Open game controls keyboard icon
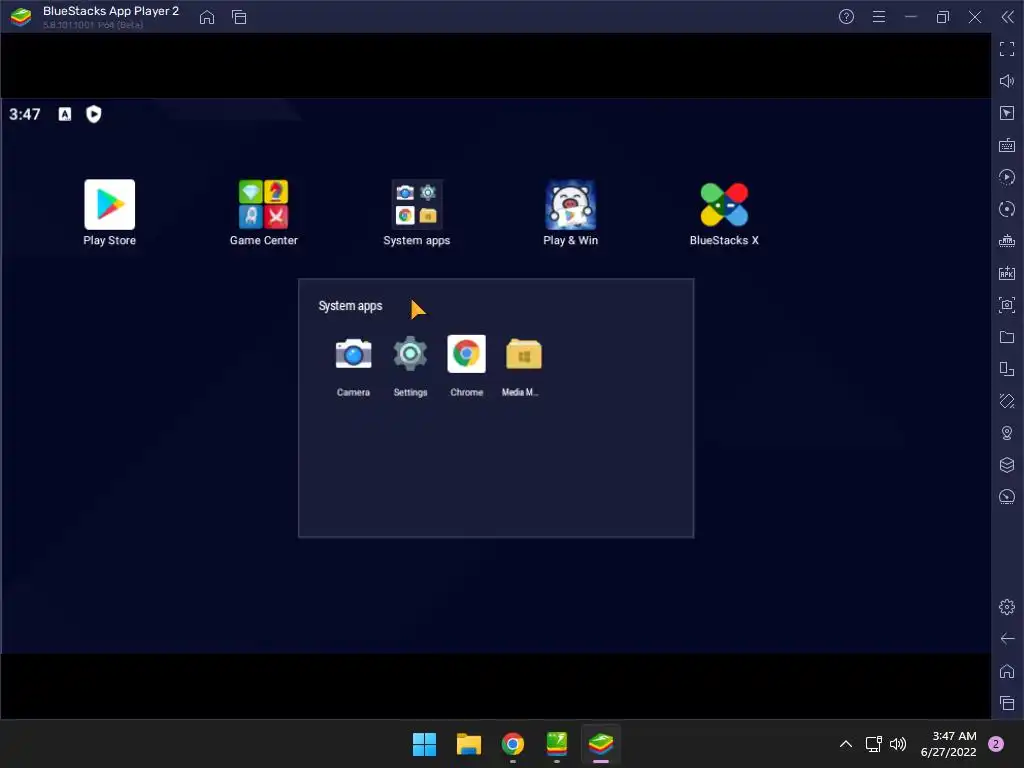 coord(1007,145)
